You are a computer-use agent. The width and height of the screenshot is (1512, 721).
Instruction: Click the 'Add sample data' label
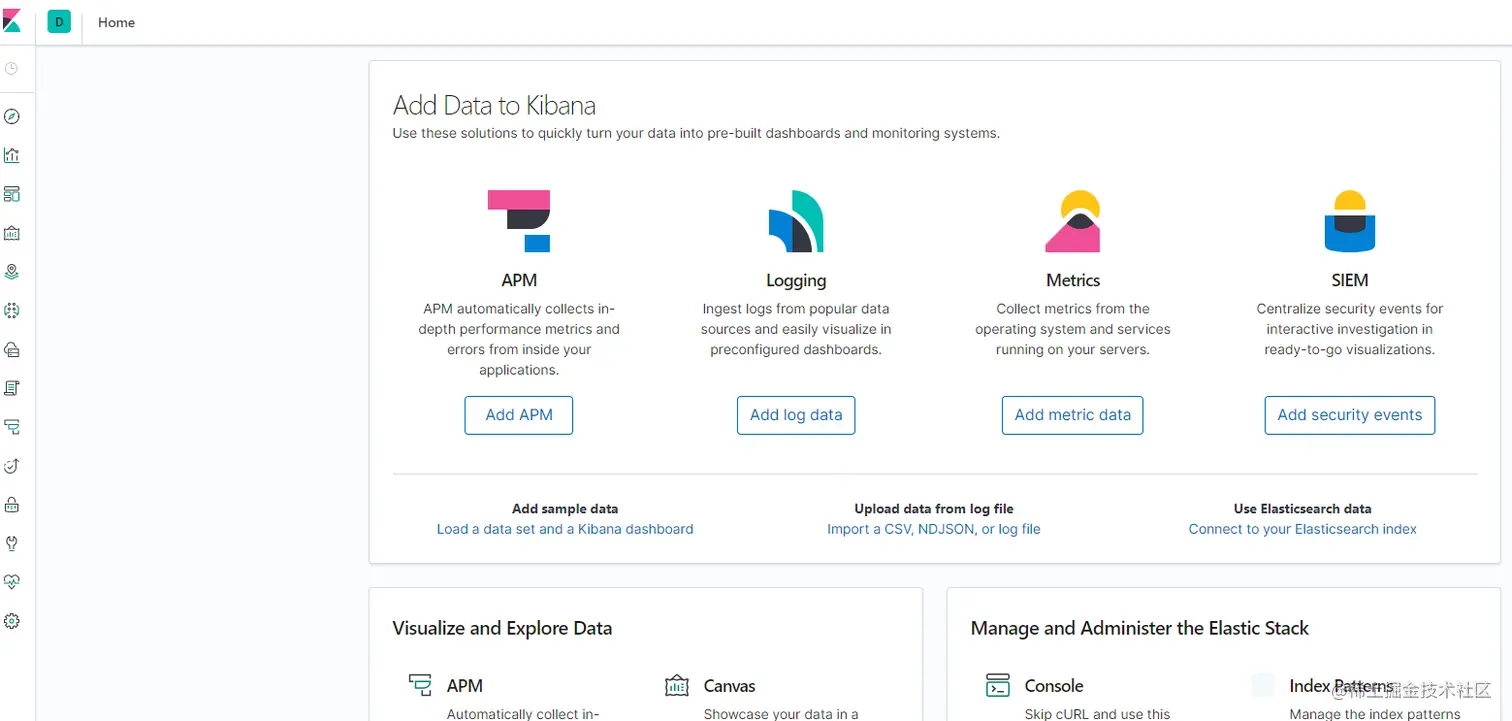[565, 509]
